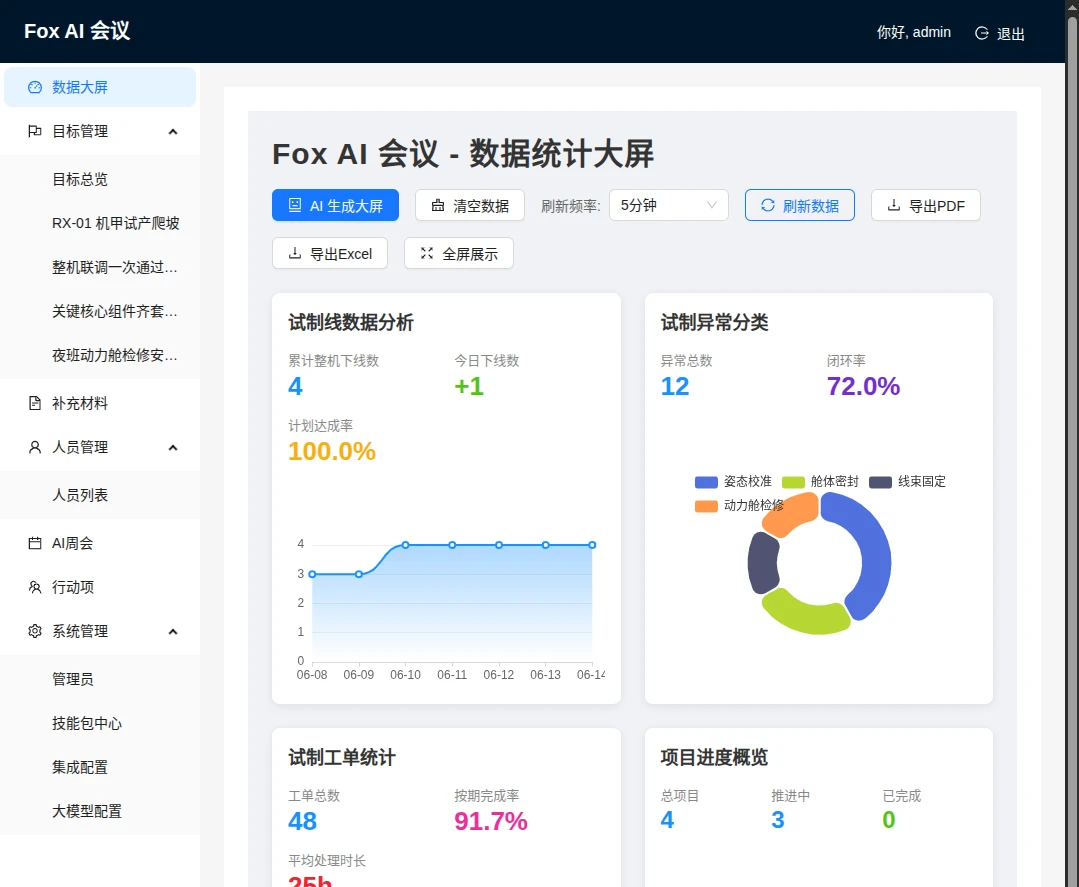Click the 你好, admin greeting
The width and height of the screenshot is (1079, 887).
point(913,32)
